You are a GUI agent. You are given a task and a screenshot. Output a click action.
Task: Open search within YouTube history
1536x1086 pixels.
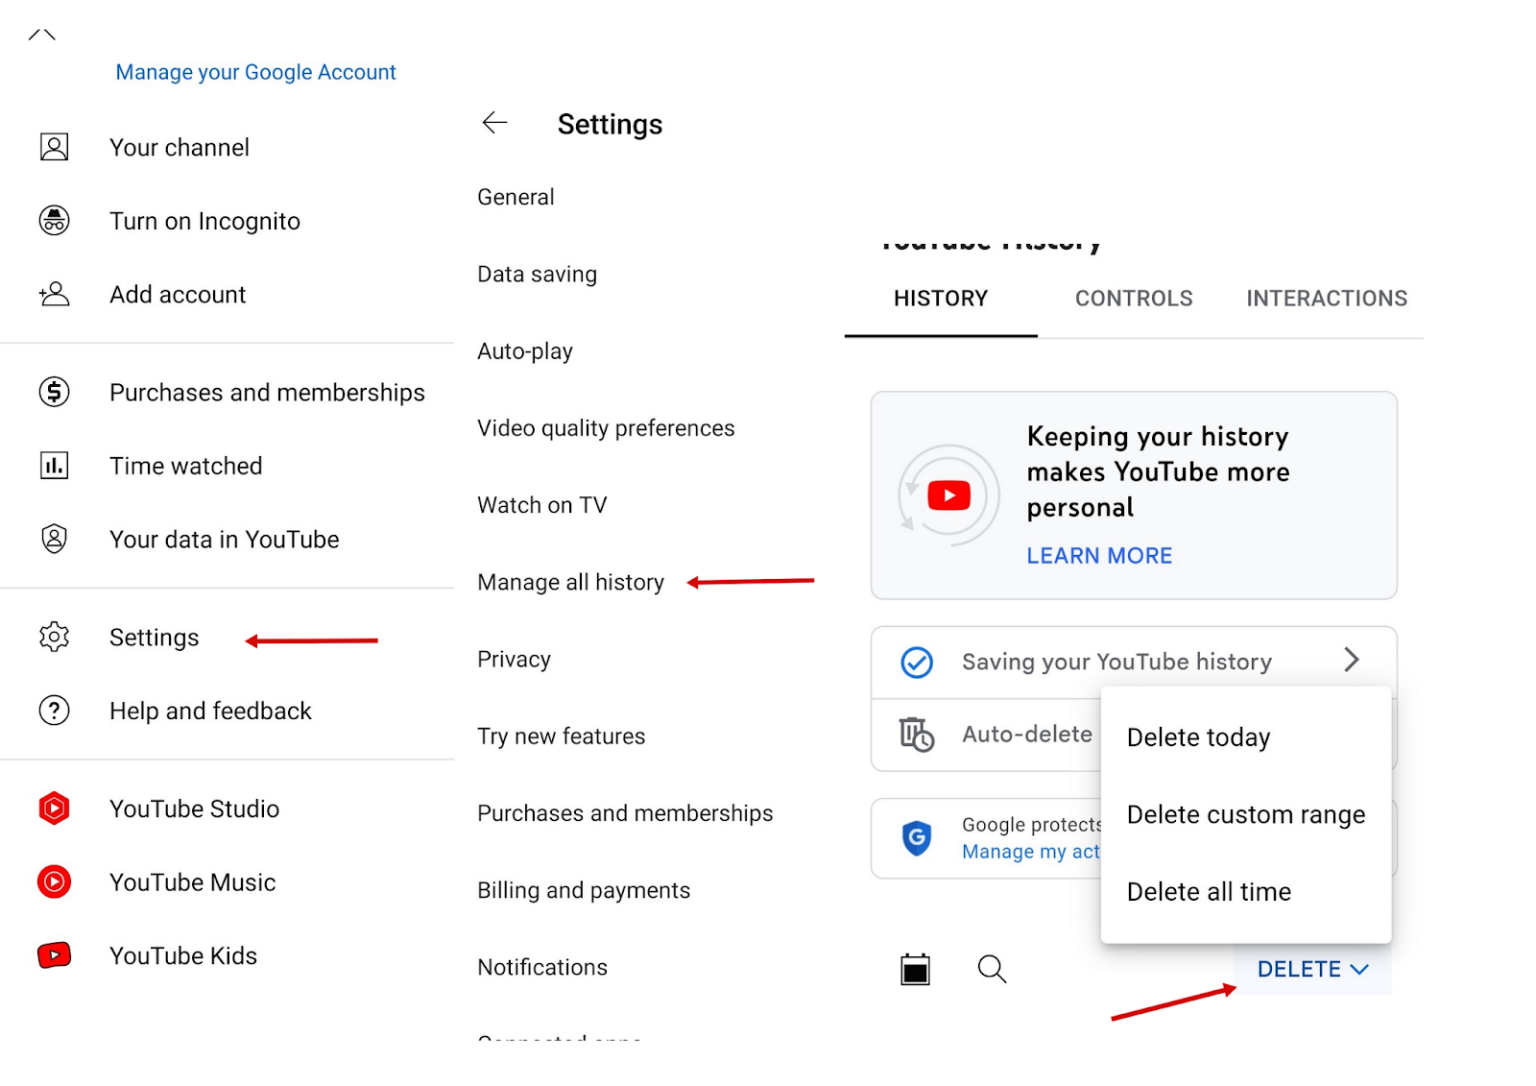click(x=991, y=968)
